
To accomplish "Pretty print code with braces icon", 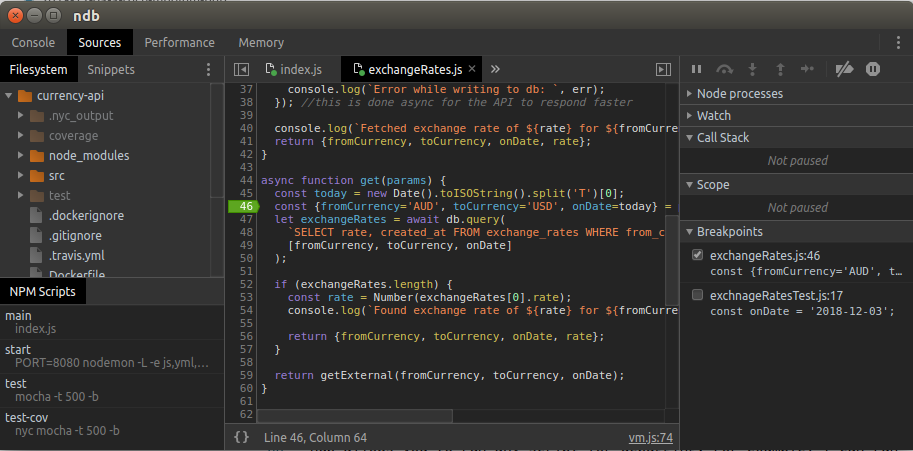I will click(241, 437).
